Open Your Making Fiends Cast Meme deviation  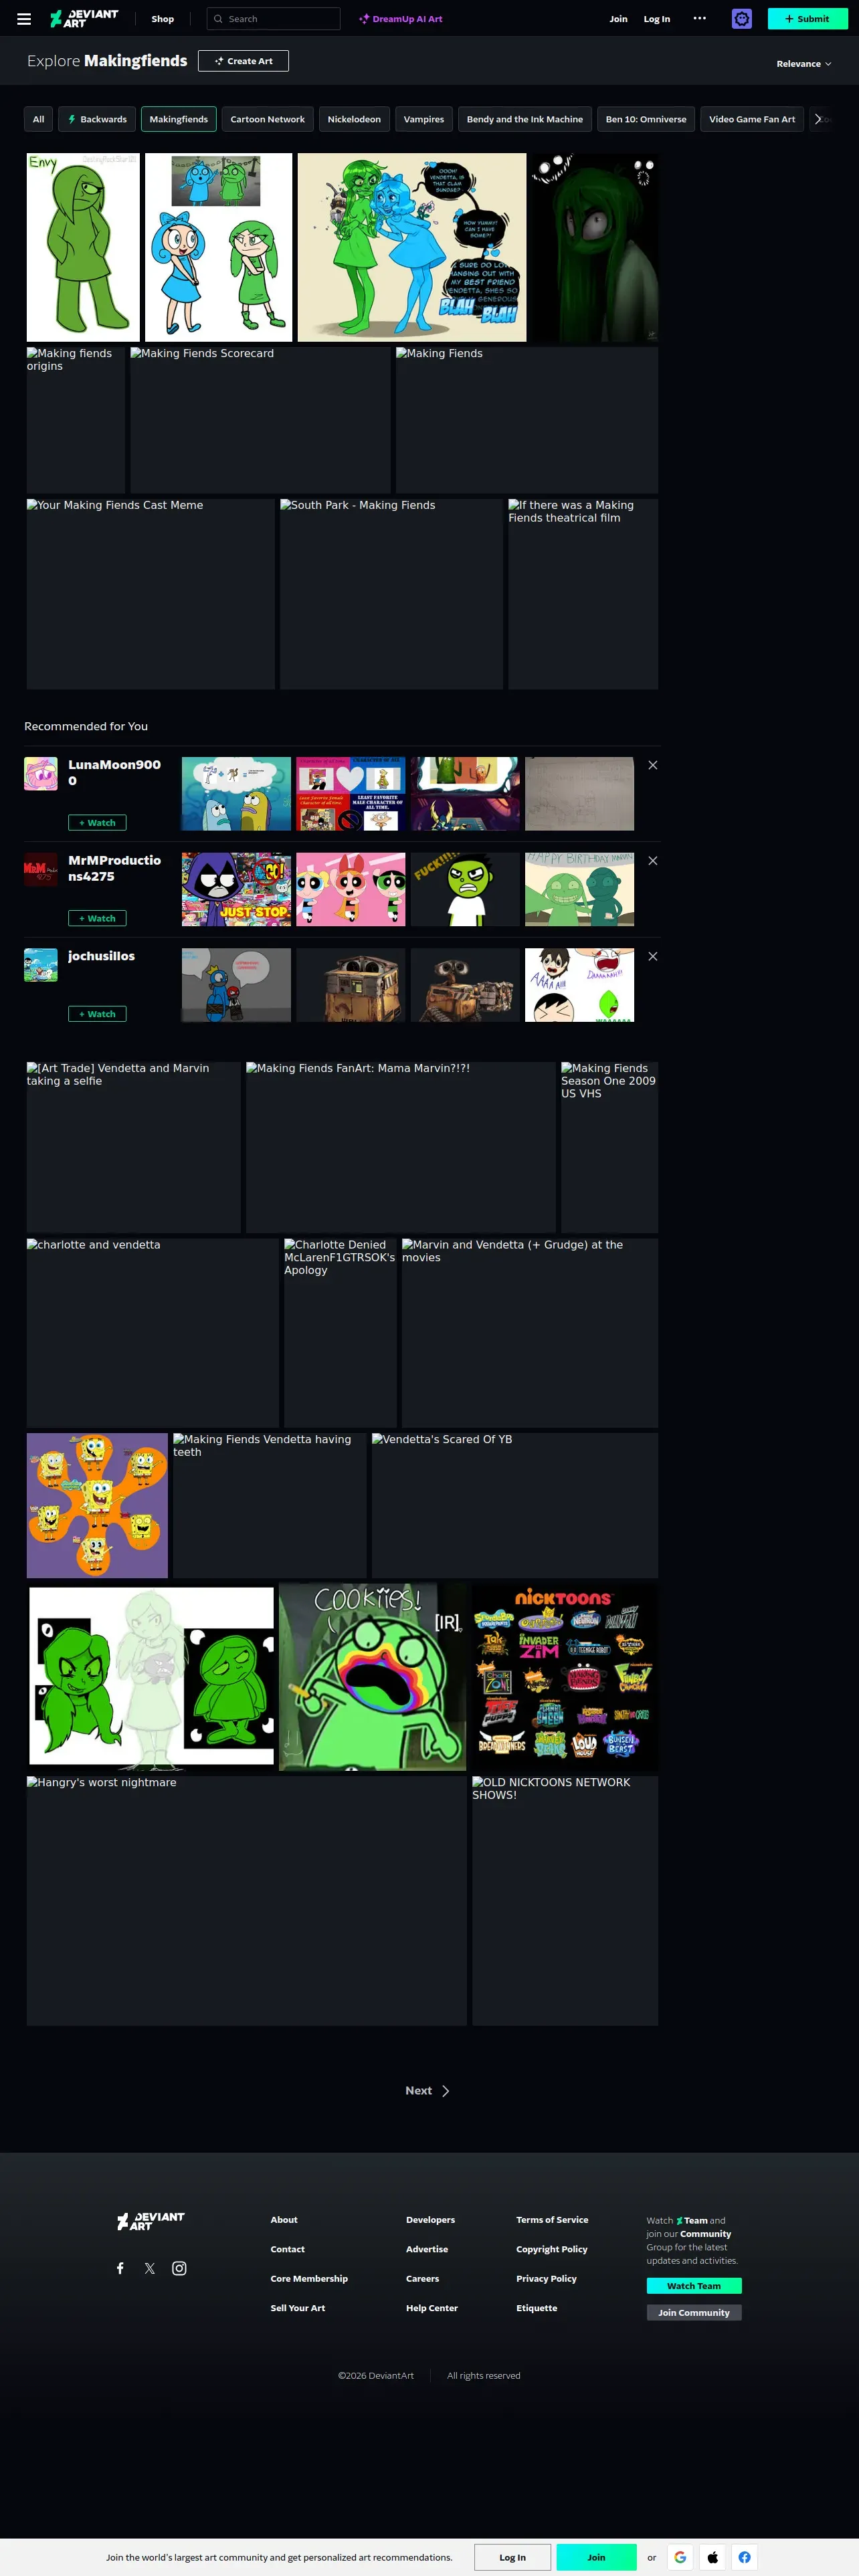point(151,594)
